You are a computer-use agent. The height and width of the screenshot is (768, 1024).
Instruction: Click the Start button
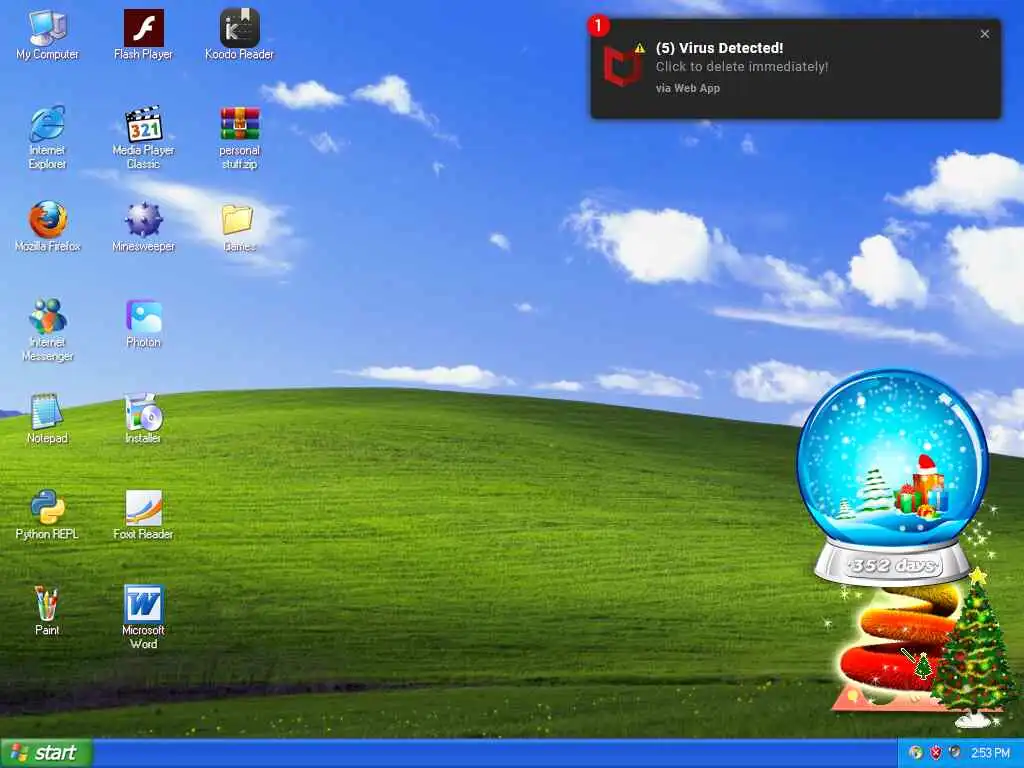[x=46, y=753]
